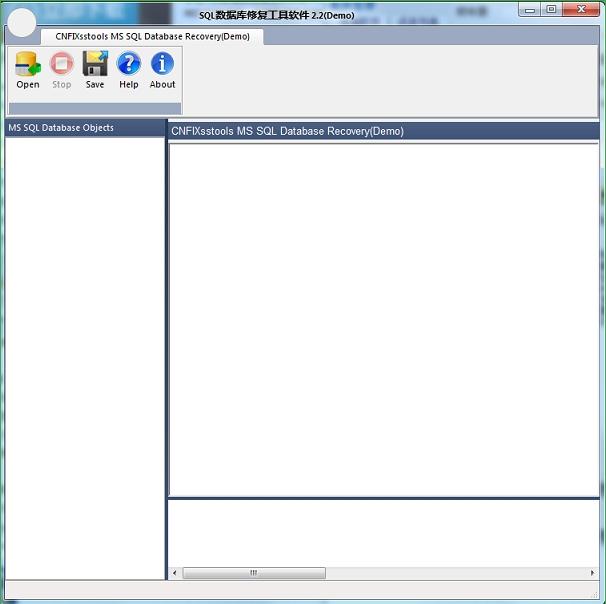Viewport: 606px width, 604px height.
Task: Select the CNFIXsstools MS SQL Database Recovery tab
Action: [x=152, y=36]
